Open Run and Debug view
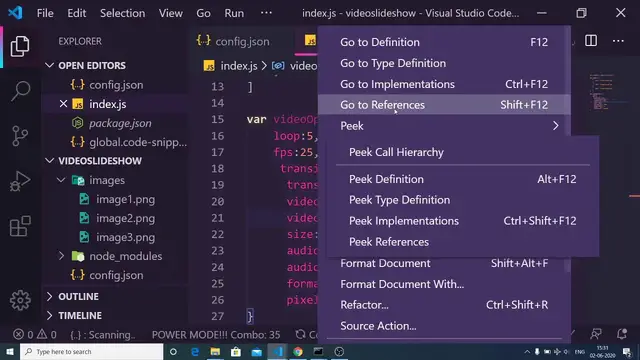This screenshot has height=360, width=640. (x=20, y=181)
